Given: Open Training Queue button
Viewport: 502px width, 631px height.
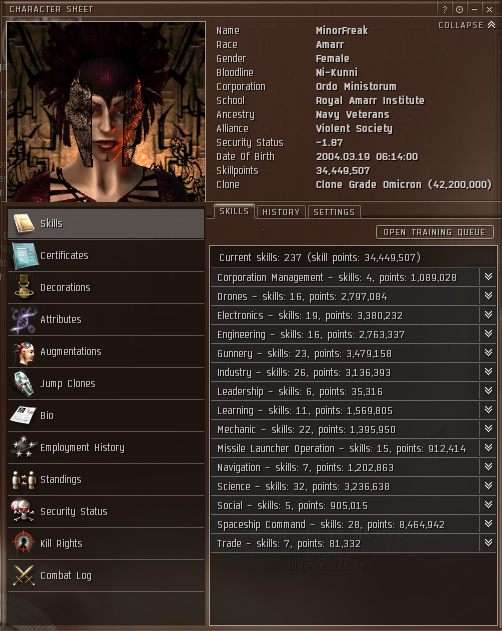Looking at the screenshot, I should pyautogui.click(x=434, y=232).
